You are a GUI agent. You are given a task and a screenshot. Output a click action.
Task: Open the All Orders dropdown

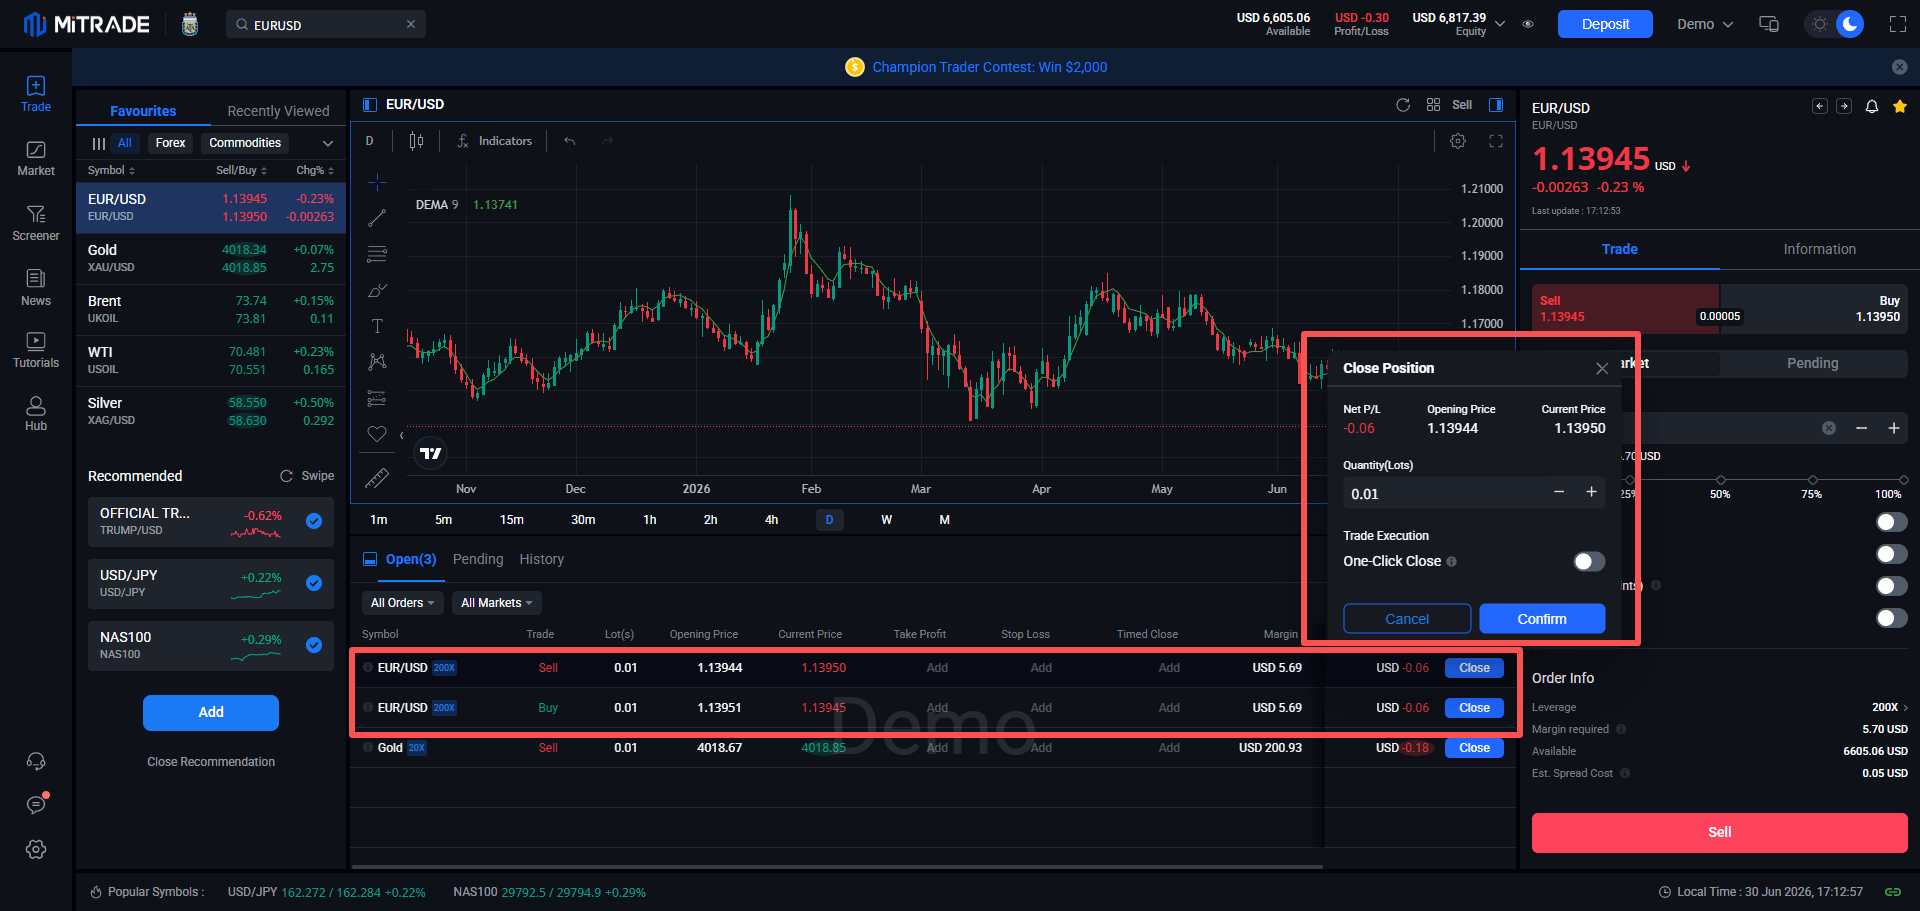pyautogui.click(x=402, y=603)
